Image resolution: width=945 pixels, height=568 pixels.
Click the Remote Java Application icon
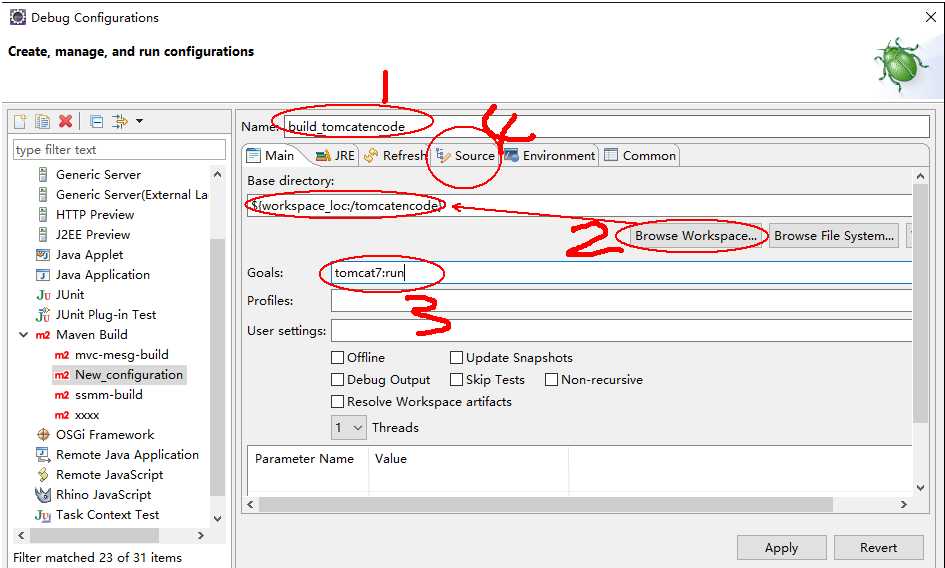click(43, 455)
